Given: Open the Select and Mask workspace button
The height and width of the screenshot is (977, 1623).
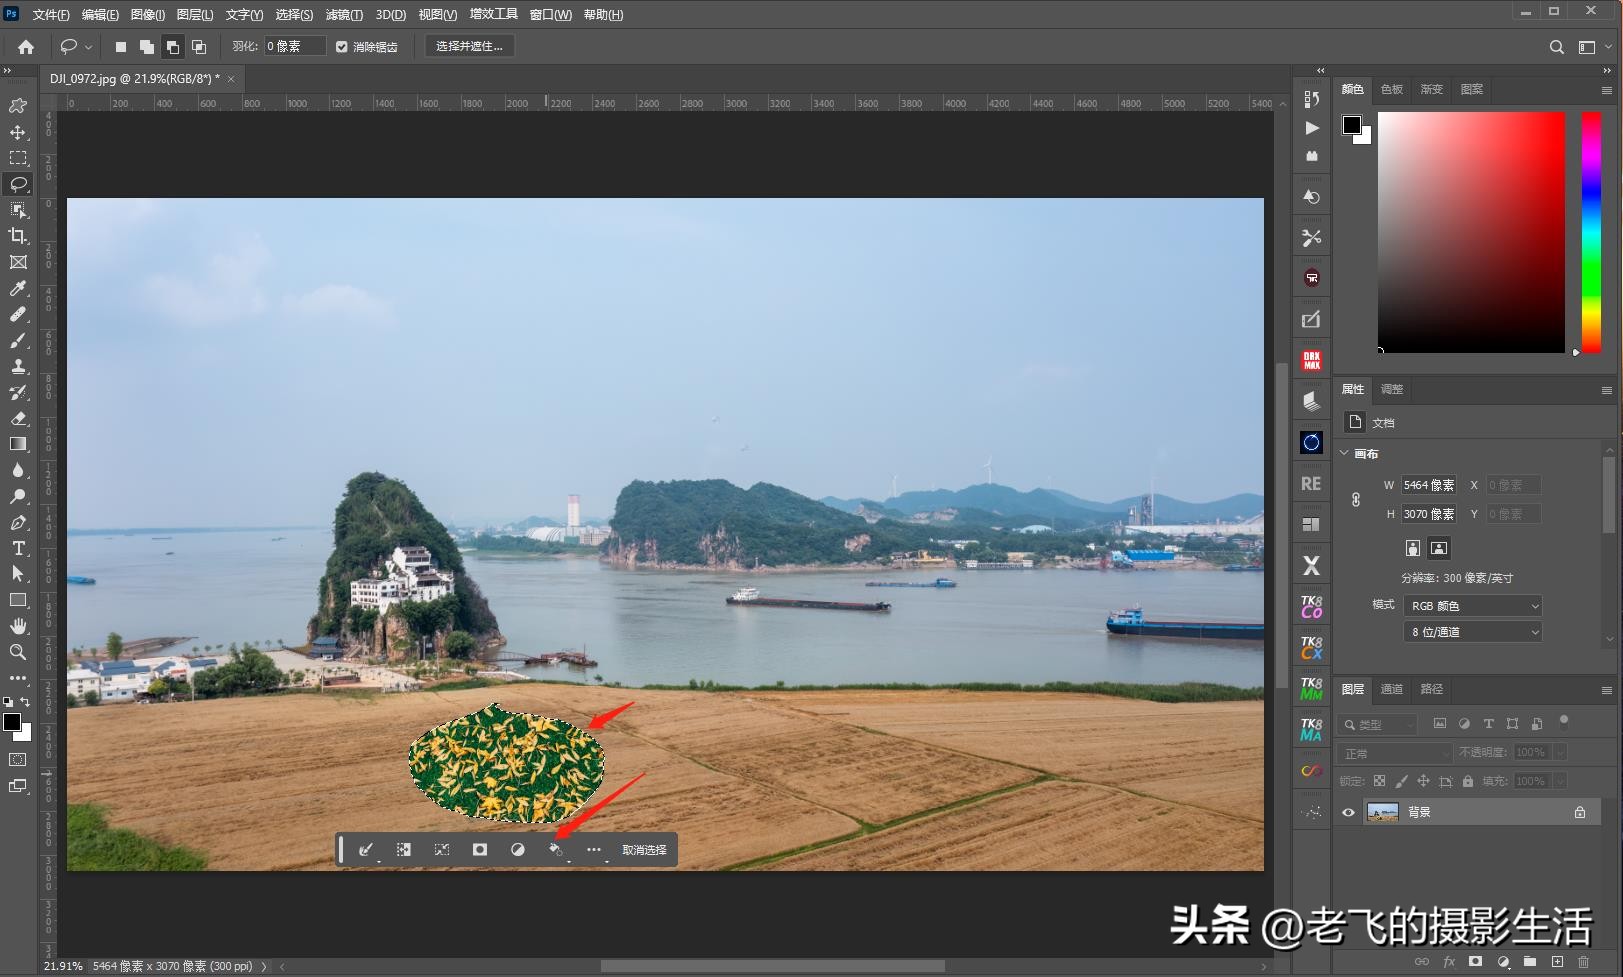Looking at the screenshot, I should [x=467, y=45].
